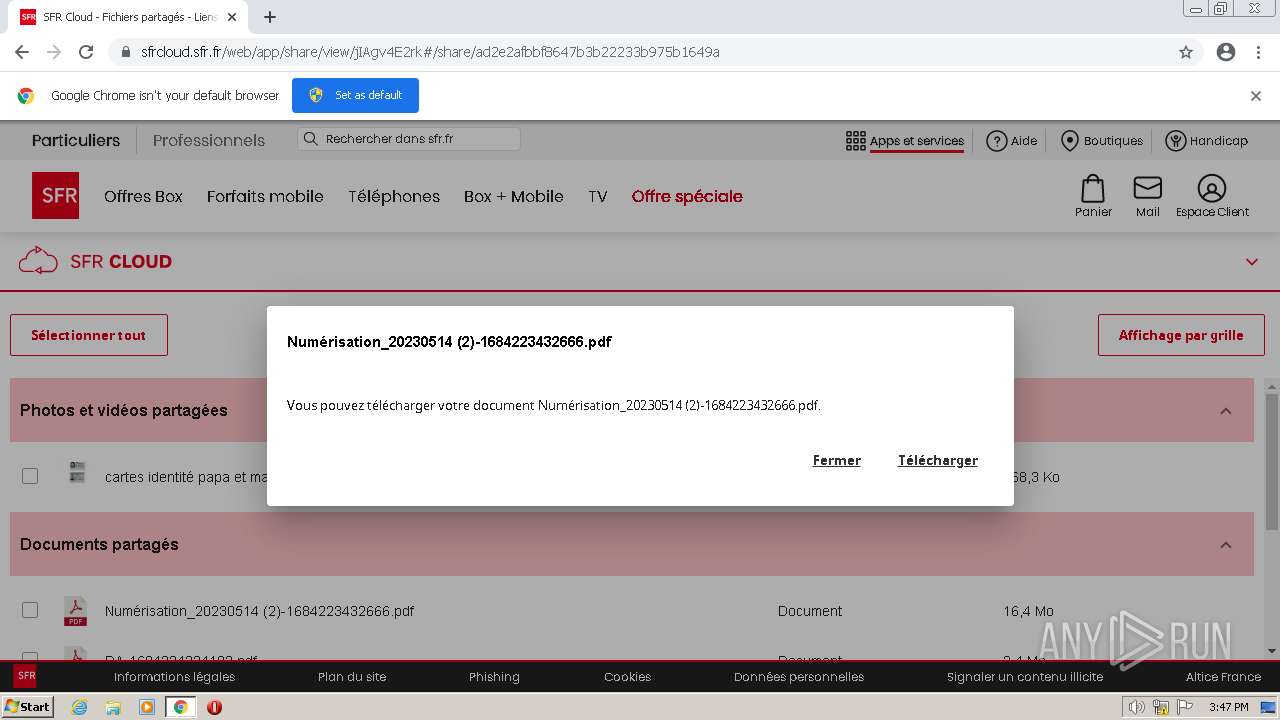Open the file explorer taskbar icon
This screenshot has height=720, width=1280.
tap(113, 707)
